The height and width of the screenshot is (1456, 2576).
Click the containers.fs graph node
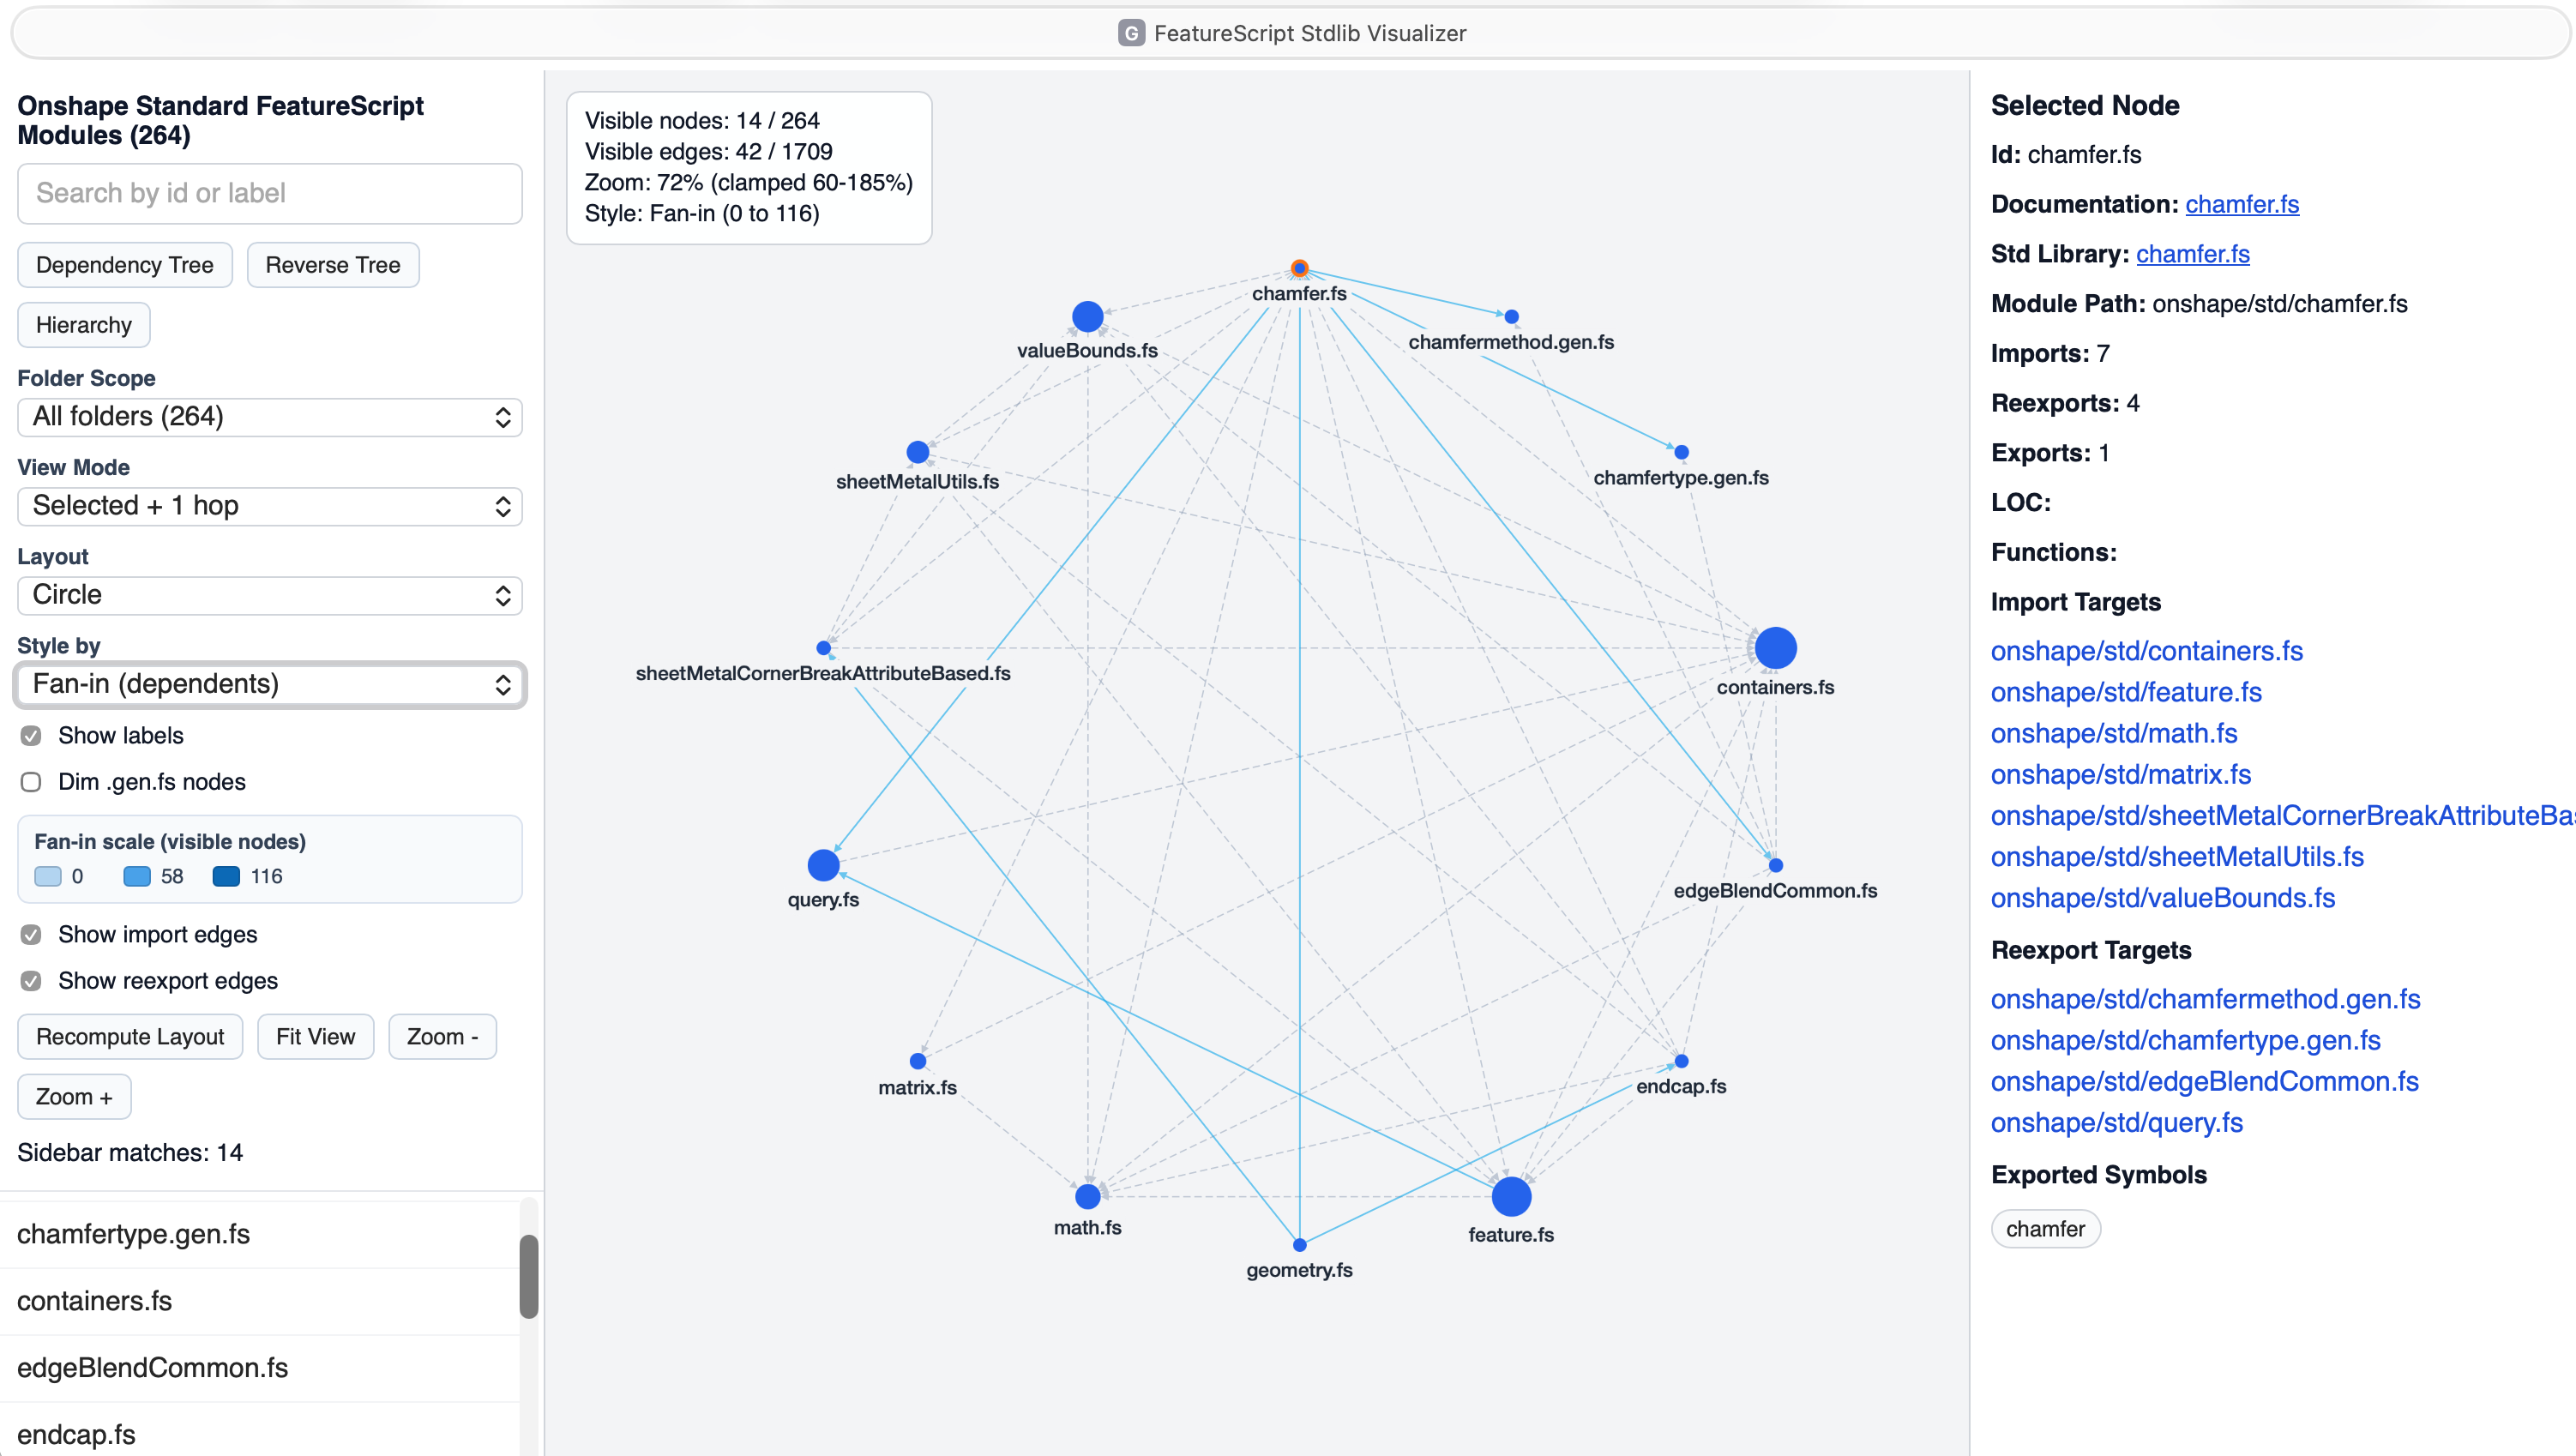[1775, 648]
